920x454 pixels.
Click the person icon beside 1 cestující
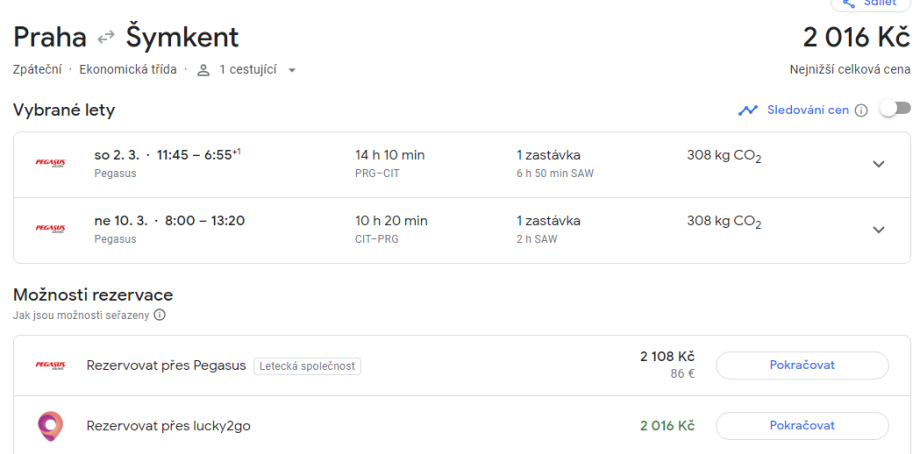click(203, 70)
